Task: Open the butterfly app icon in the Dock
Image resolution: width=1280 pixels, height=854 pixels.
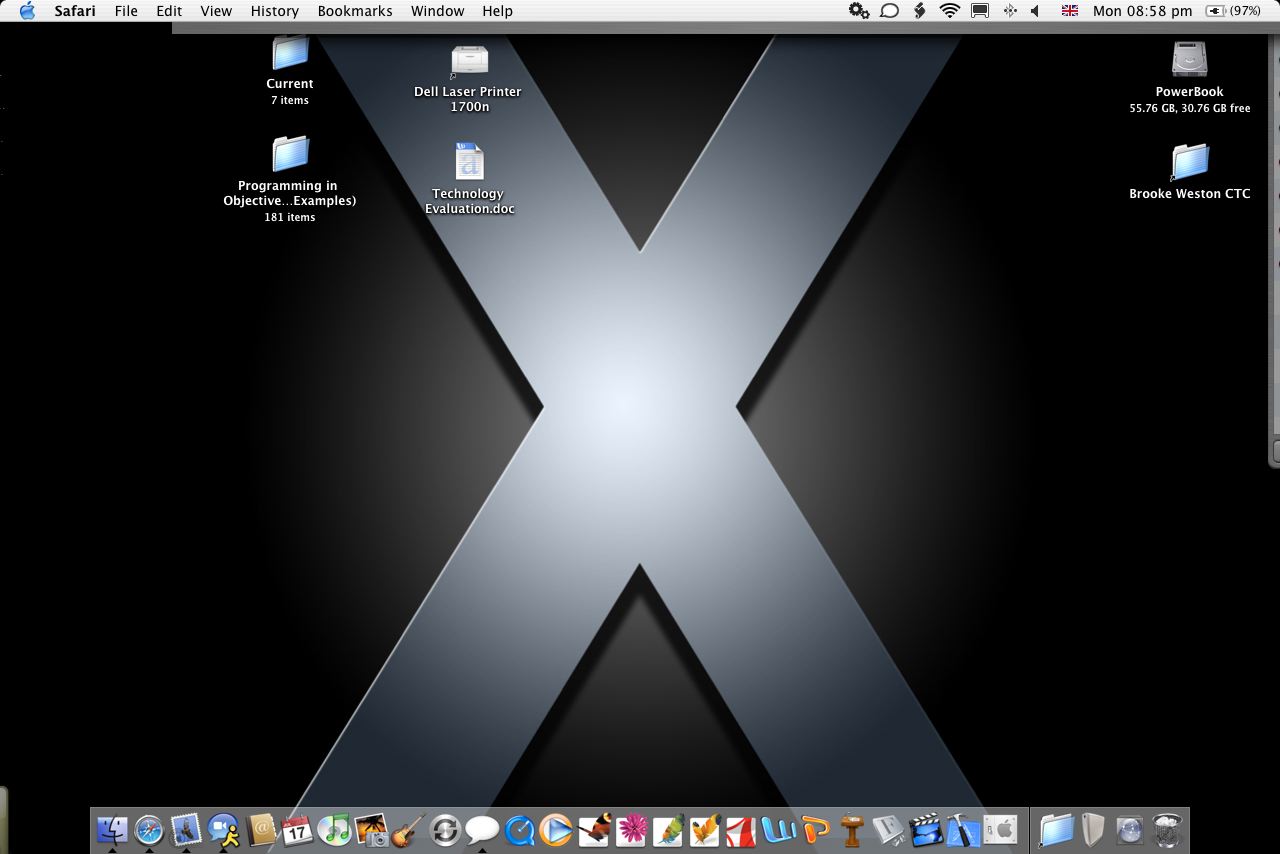Action: tap(593, 830)
